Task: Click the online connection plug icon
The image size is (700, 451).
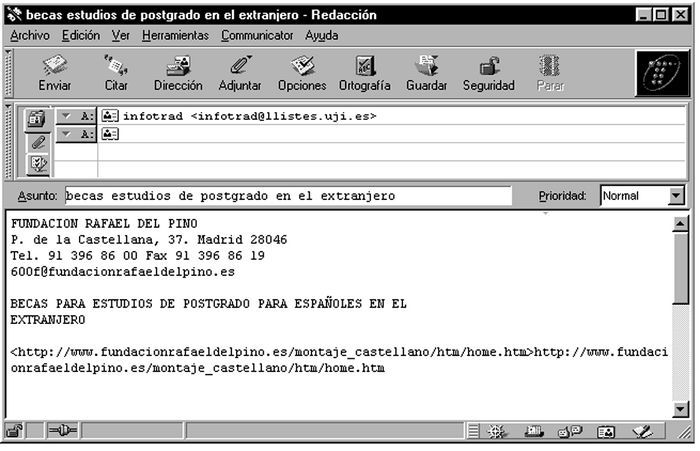Action: (x=62, y=431)
